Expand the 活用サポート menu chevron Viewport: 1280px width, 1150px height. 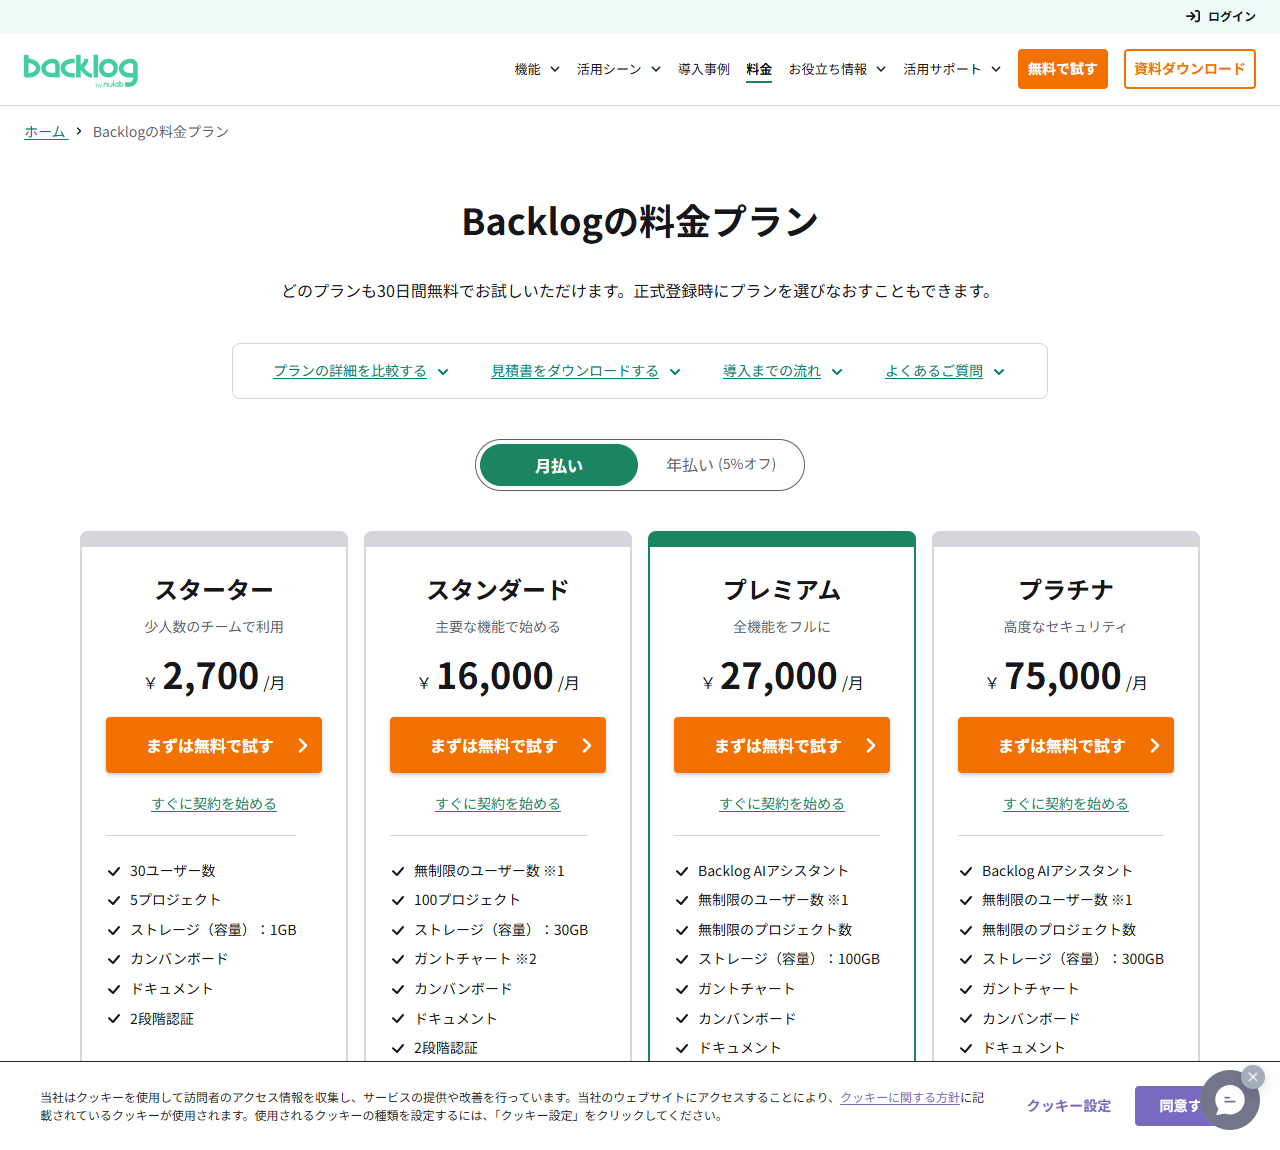(996, 69)
